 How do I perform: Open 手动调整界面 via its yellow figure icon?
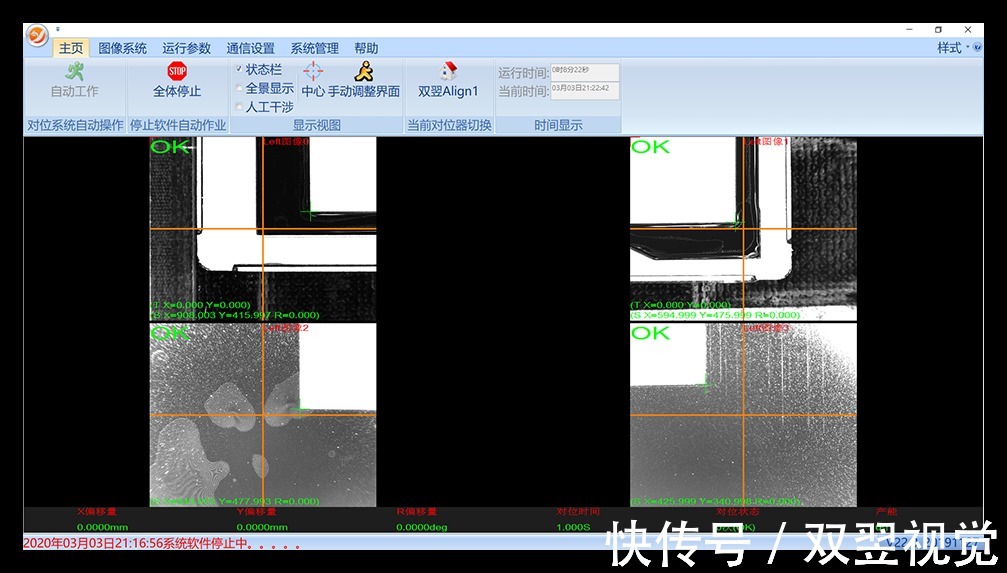[364, 71]
